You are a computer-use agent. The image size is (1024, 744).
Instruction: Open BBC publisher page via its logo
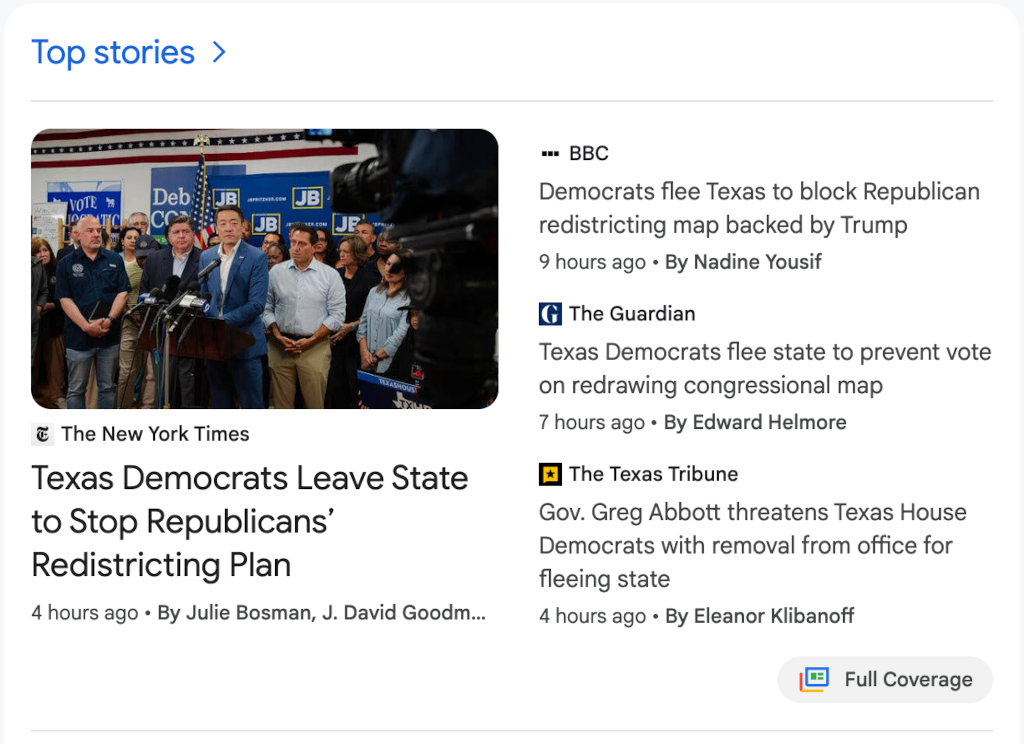point(551,153)
